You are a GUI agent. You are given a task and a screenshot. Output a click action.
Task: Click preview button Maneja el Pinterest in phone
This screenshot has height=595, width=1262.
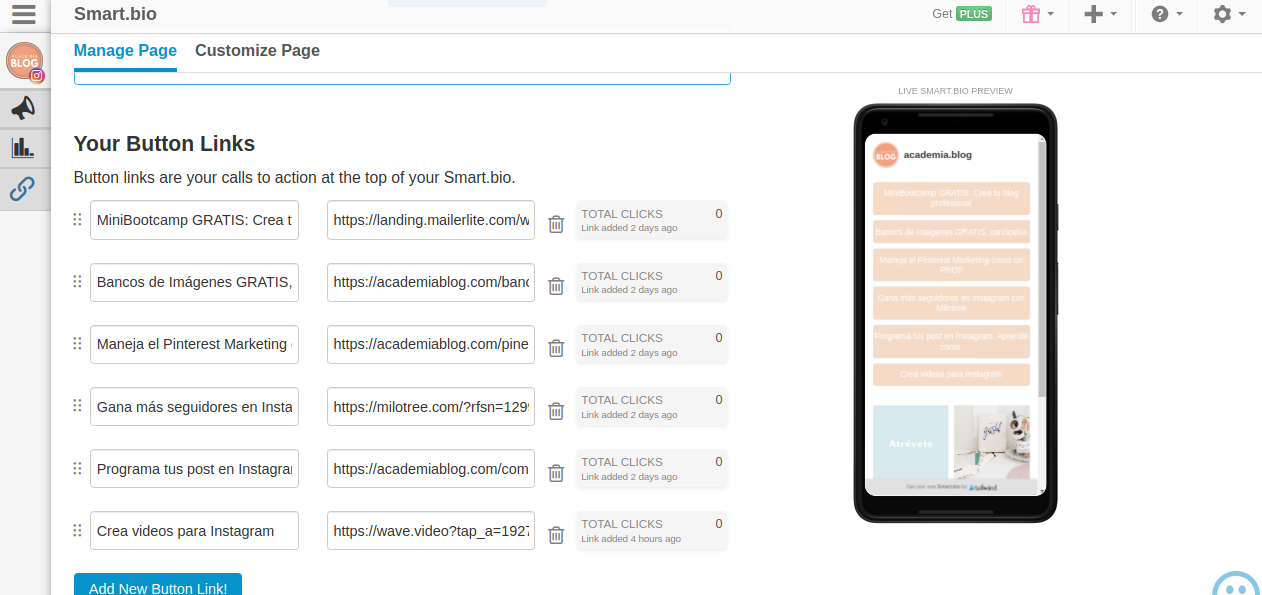(x=951, y=265)
